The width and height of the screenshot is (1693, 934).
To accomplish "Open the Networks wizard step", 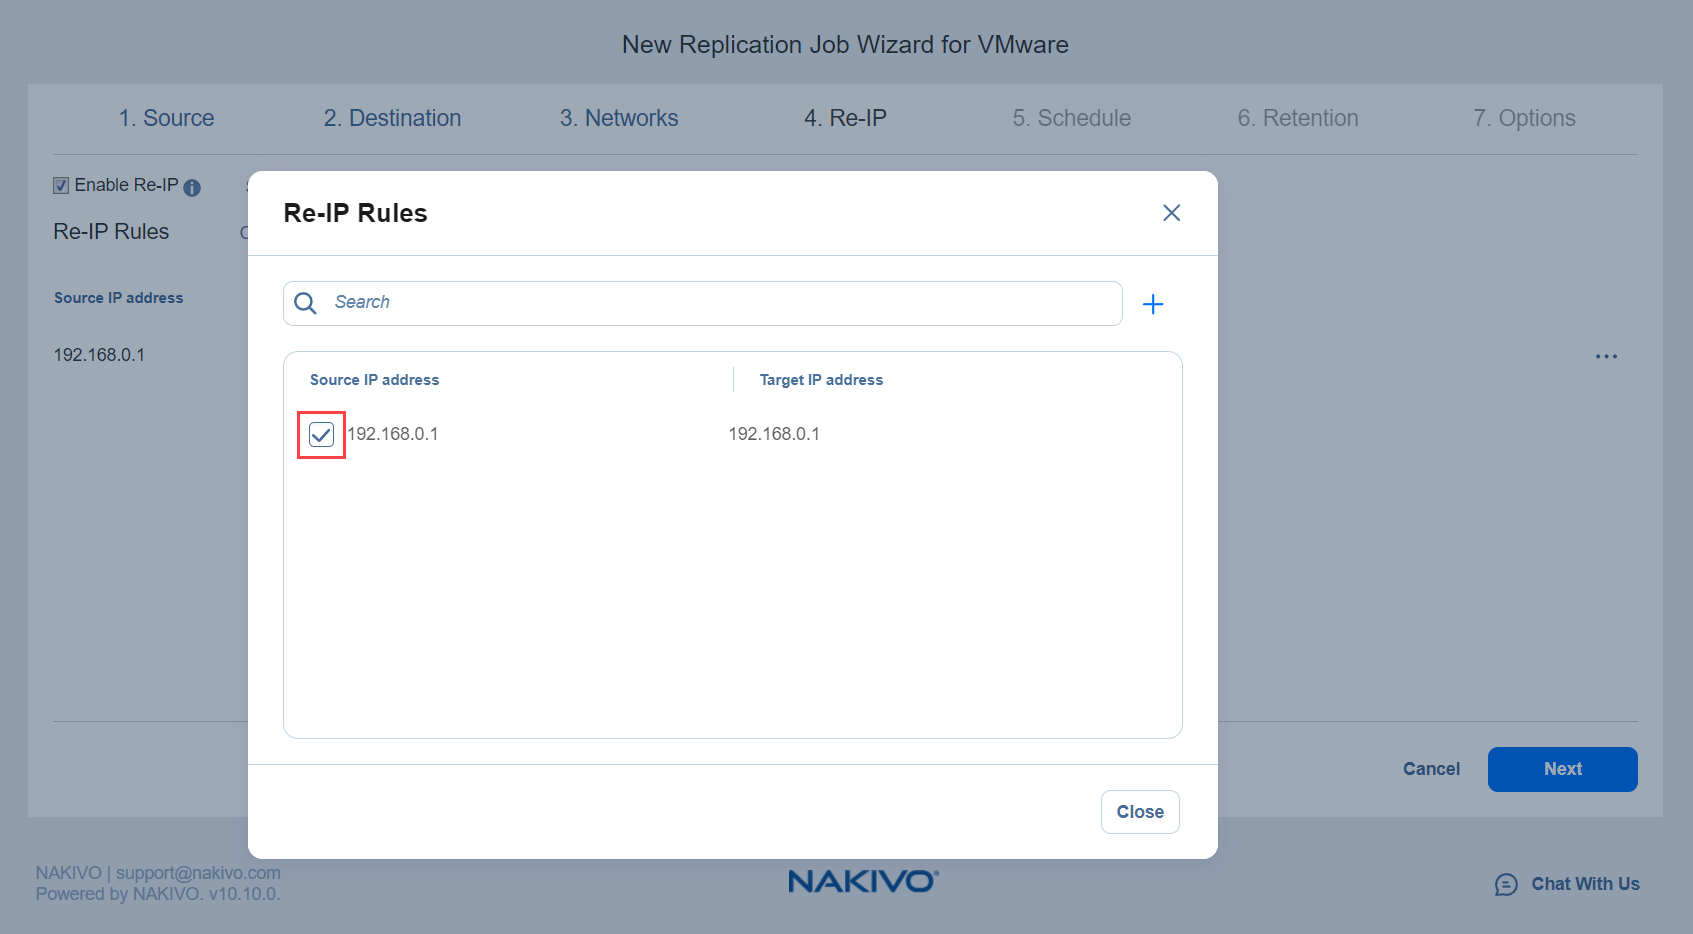I will click(618, 118).
